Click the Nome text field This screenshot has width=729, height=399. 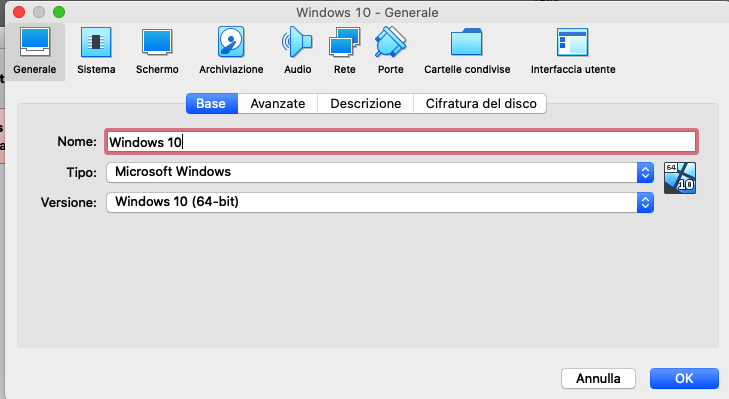pyautogui.click(x=401, y=142)
